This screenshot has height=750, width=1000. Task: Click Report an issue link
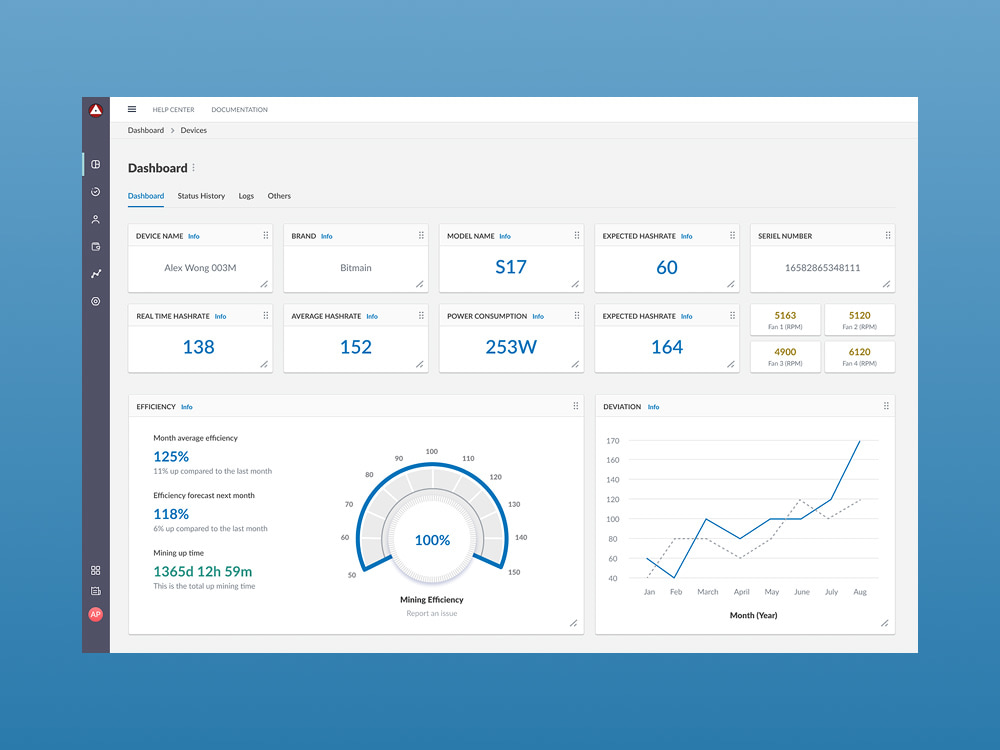(x=432, y=614)
